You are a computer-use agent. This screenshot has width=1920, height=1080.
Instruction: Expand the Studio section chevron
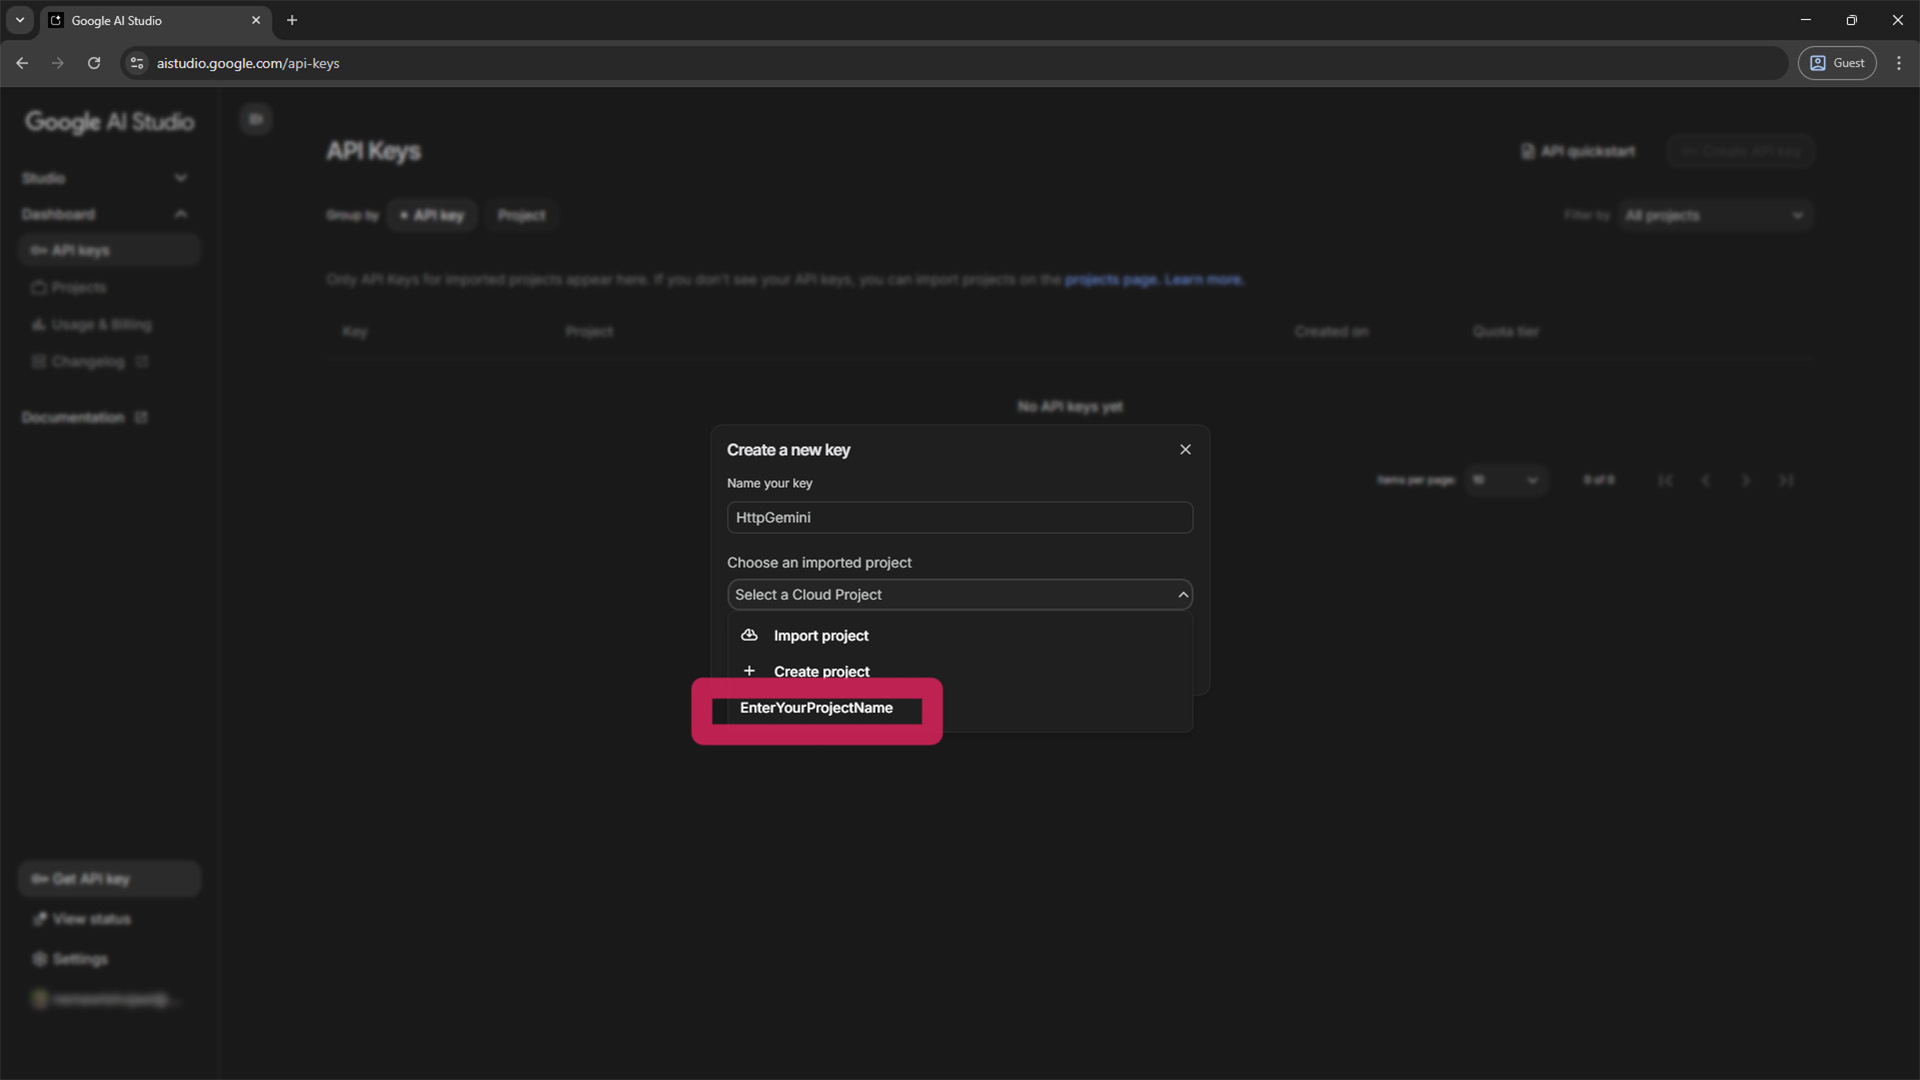(x=181, y=178)
